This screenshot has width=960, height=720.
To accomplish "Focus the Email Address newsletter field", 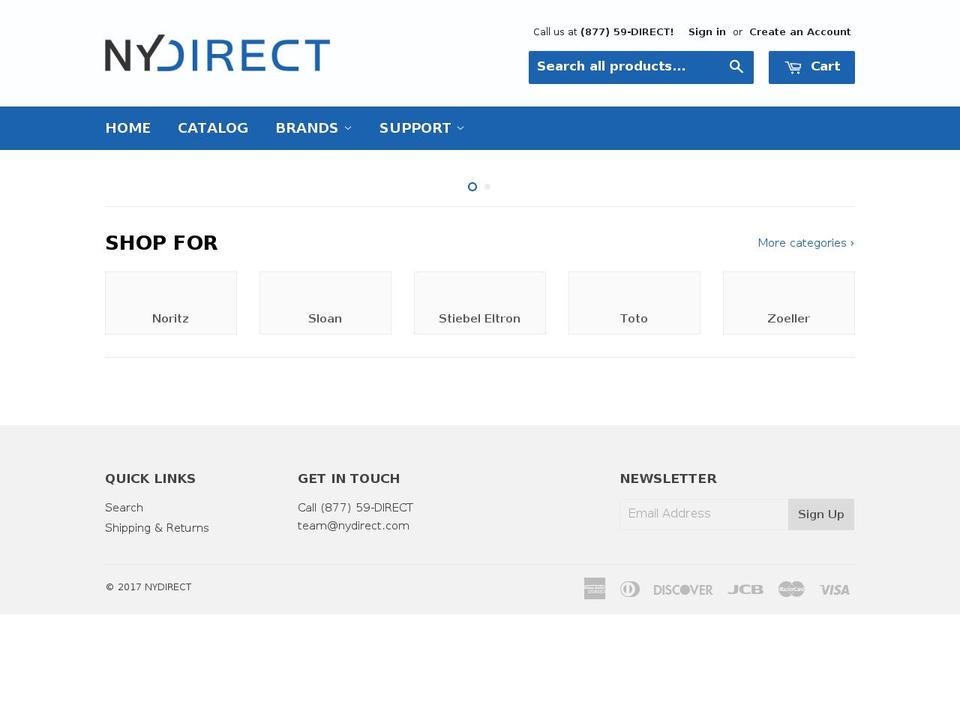I will tap(704, 514).
